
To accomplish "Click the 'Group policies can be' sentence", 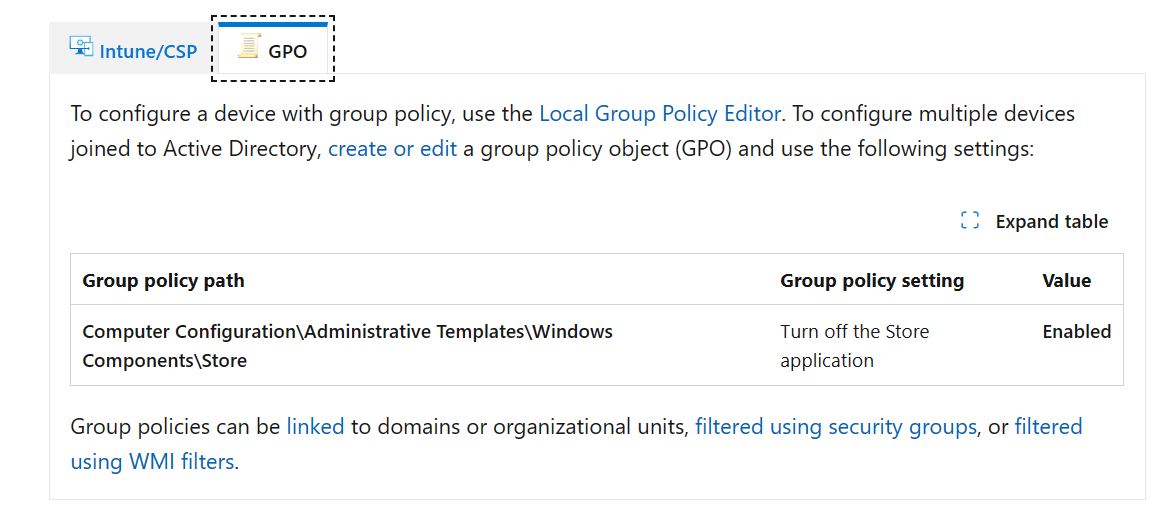I will click(x=576, y=444).
